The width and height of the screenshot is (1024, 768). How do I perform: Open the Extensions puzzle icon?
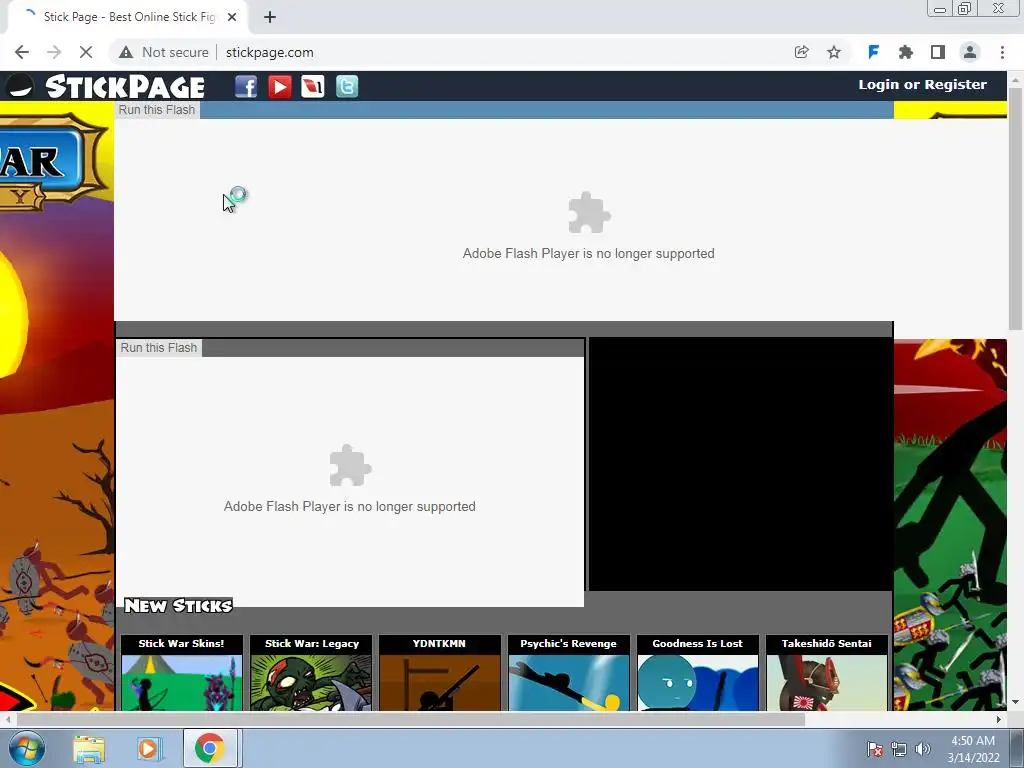[x=905, y=52]
